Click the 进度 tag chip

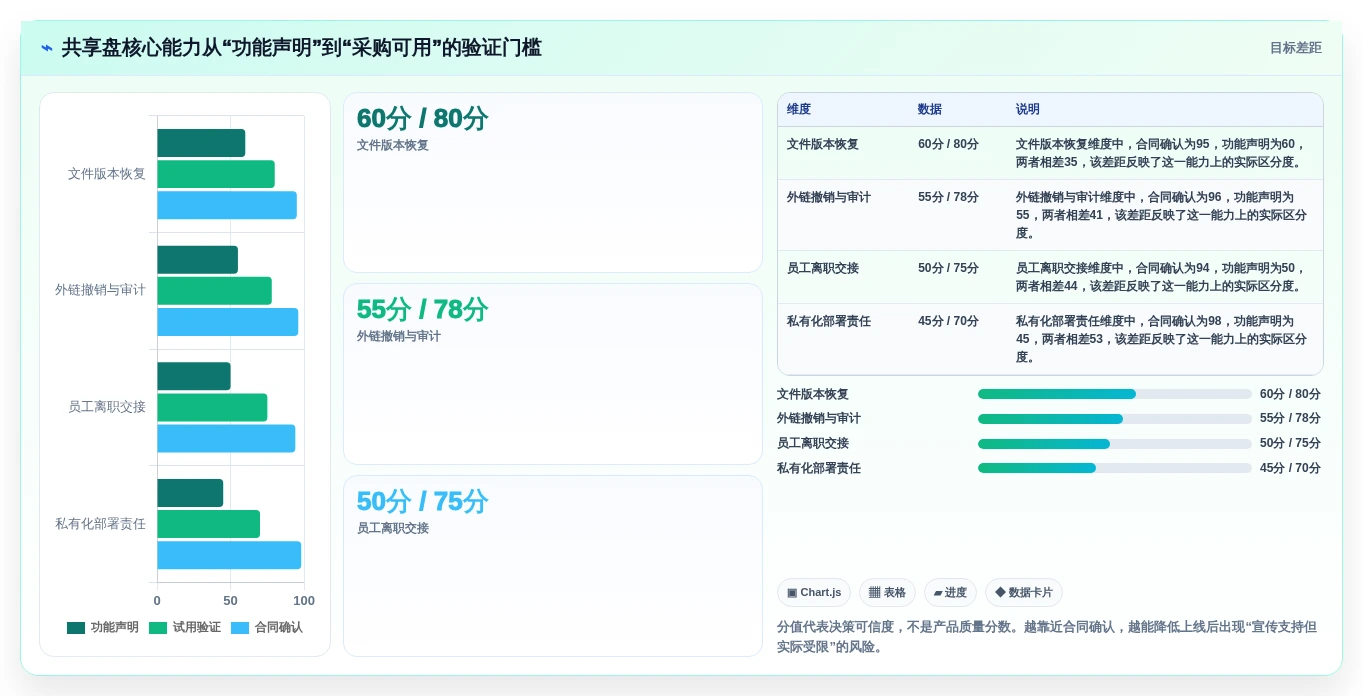pos(950,593)
